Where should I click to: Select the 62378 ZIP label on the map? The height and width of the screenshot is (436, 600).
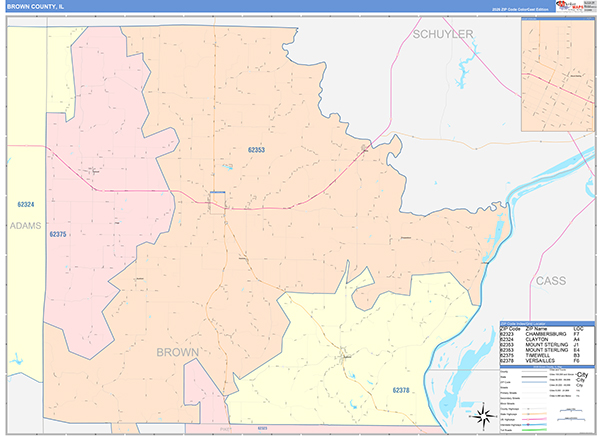[x=401, y=390]
